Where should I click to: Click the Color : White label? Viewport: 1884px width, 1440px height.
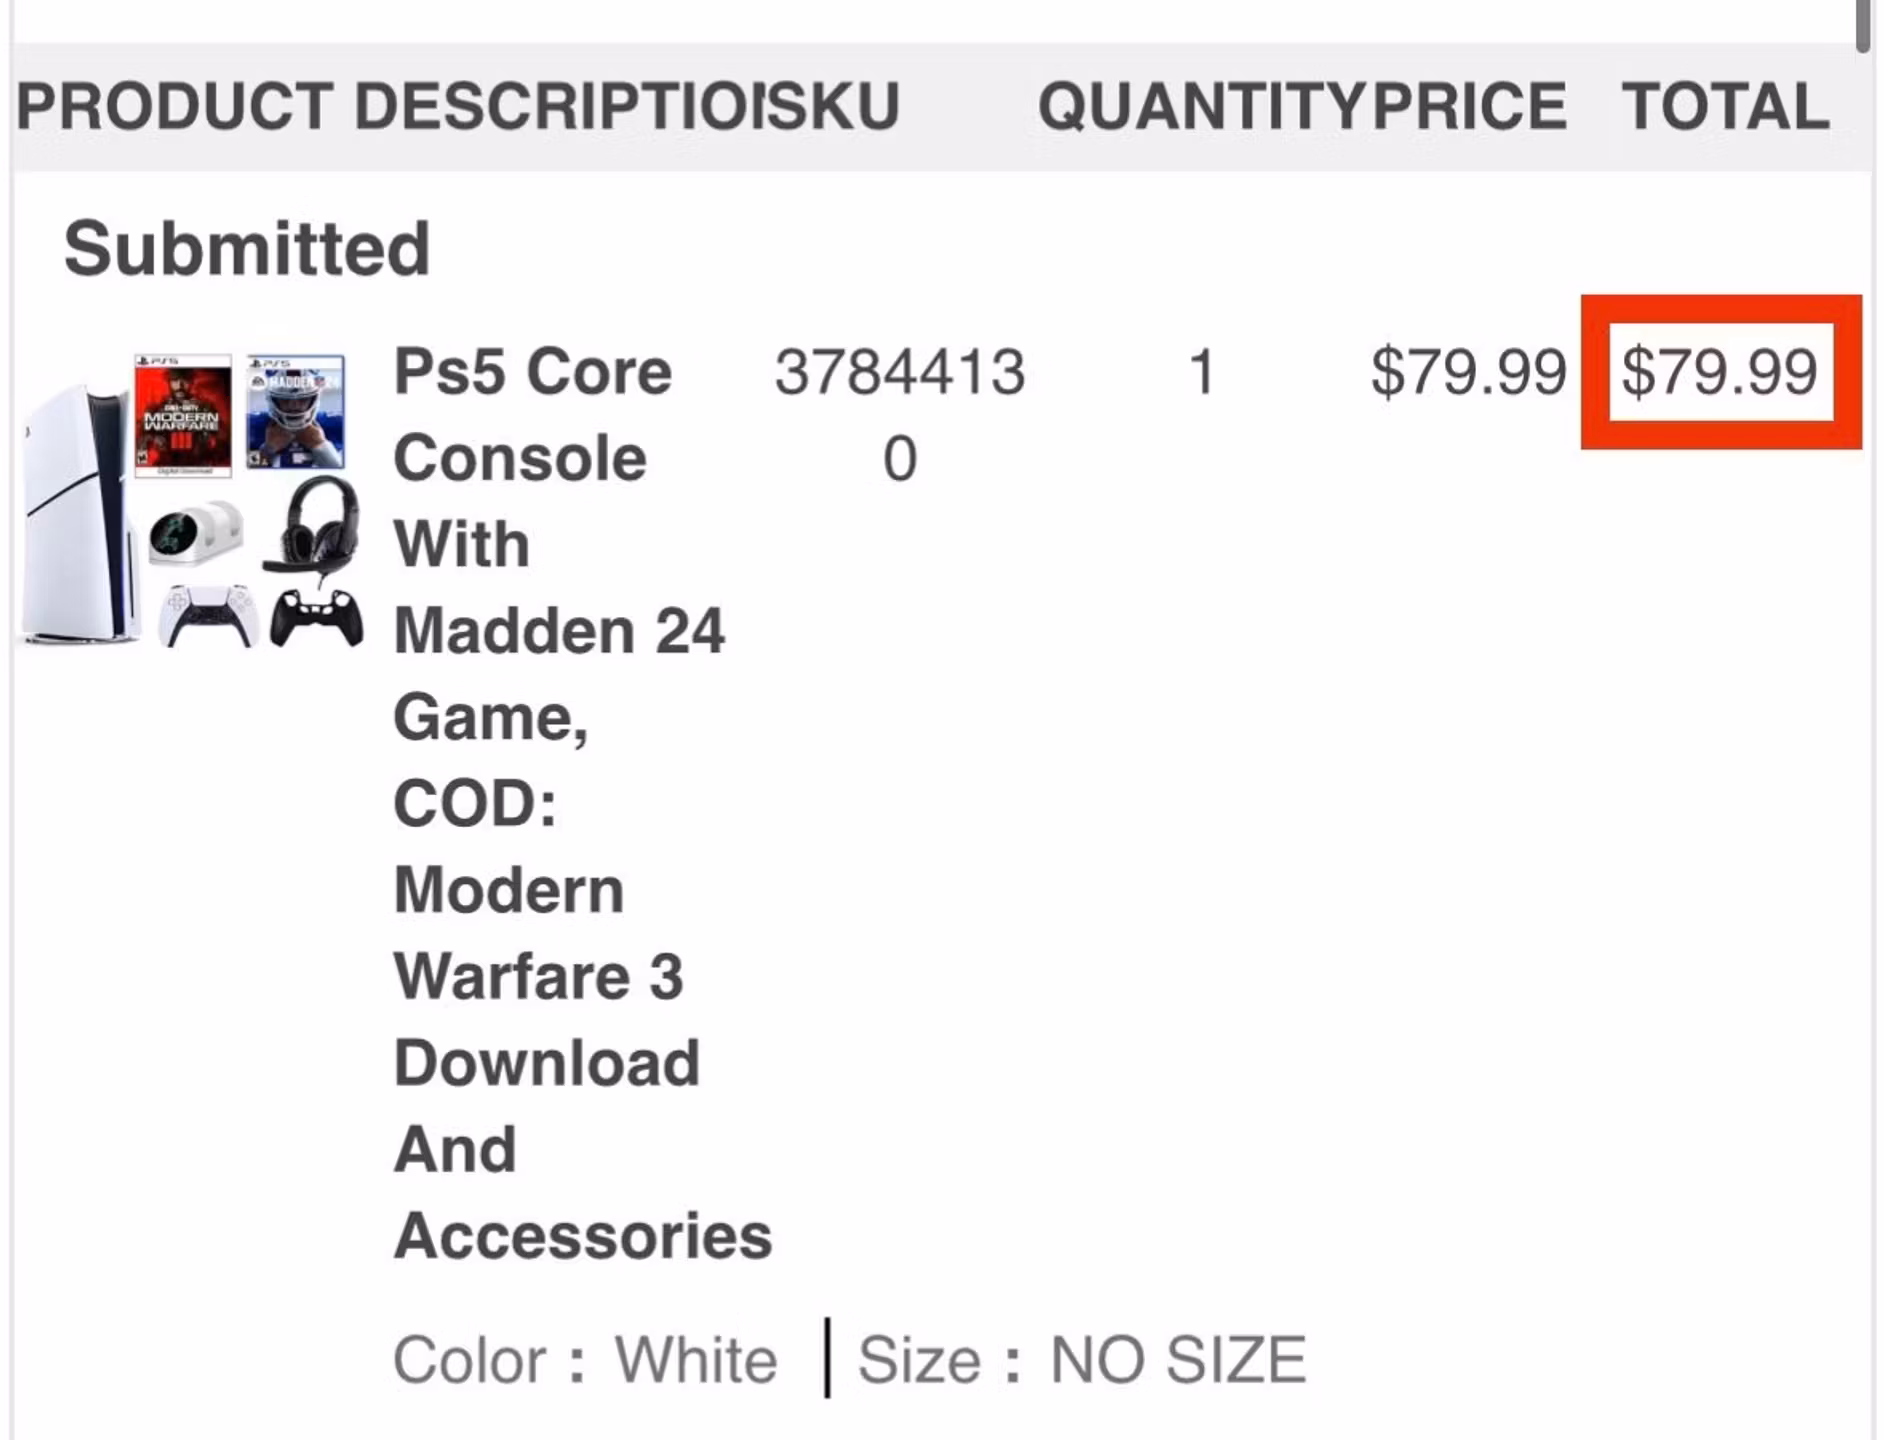585,1360
